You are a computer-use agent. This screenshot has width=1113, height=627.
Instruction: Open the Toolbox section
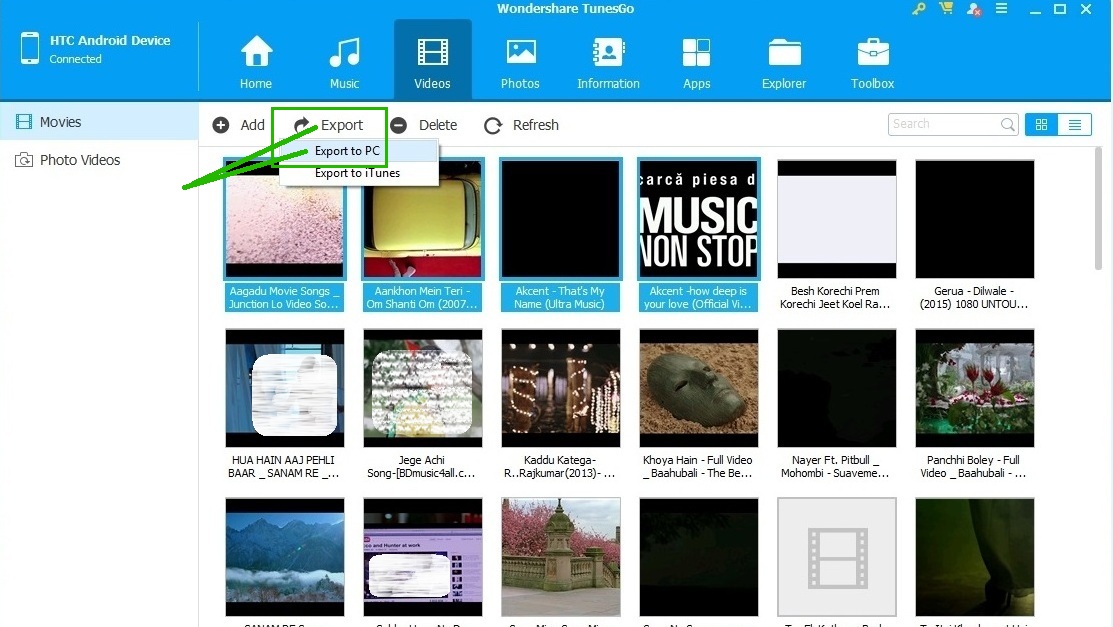point(872,62)
